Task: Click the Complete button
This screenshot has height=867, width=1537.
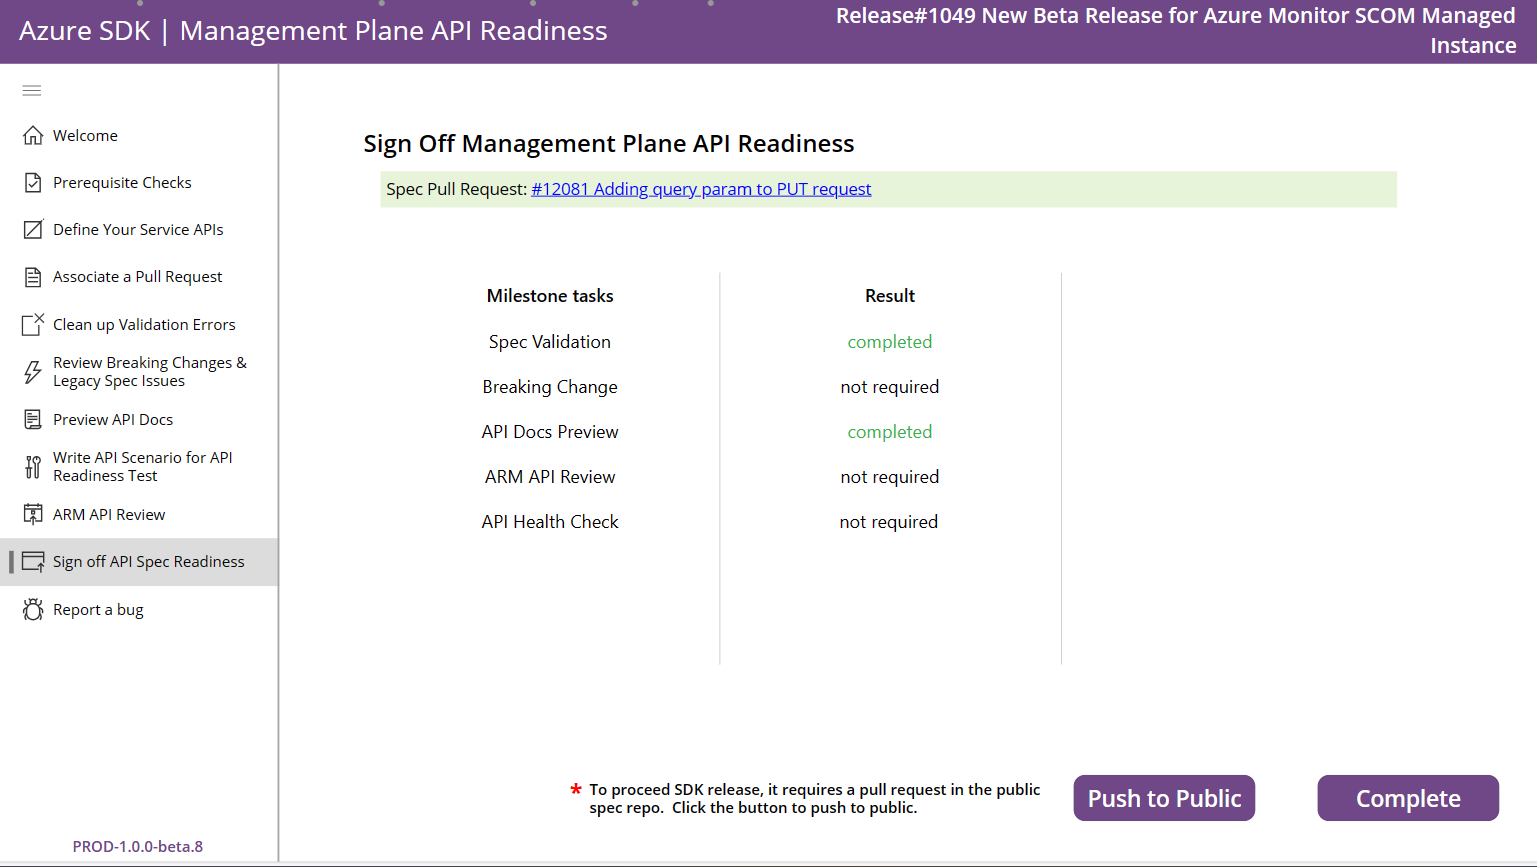Action: (x=1407, y=798)
